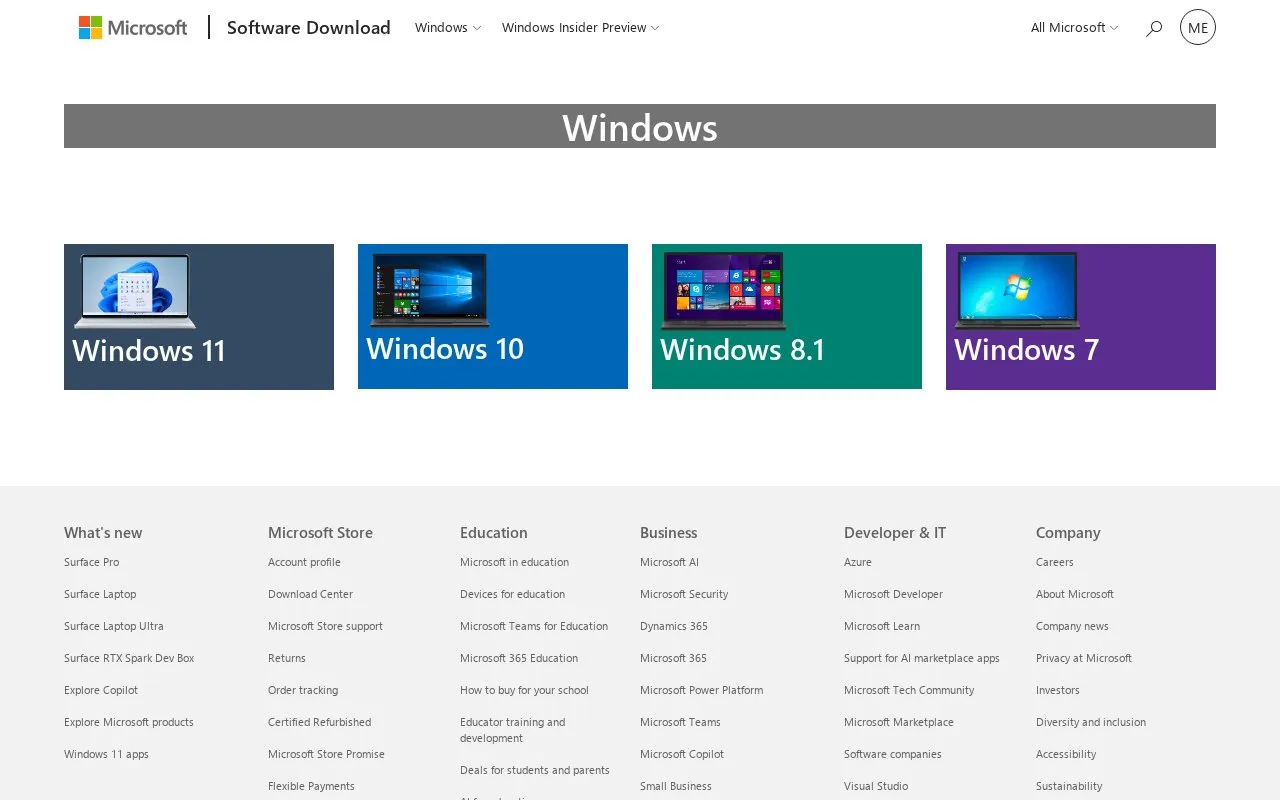Open Azure link
This screenshot has height=800, width=1280.
tap(858, 562)
